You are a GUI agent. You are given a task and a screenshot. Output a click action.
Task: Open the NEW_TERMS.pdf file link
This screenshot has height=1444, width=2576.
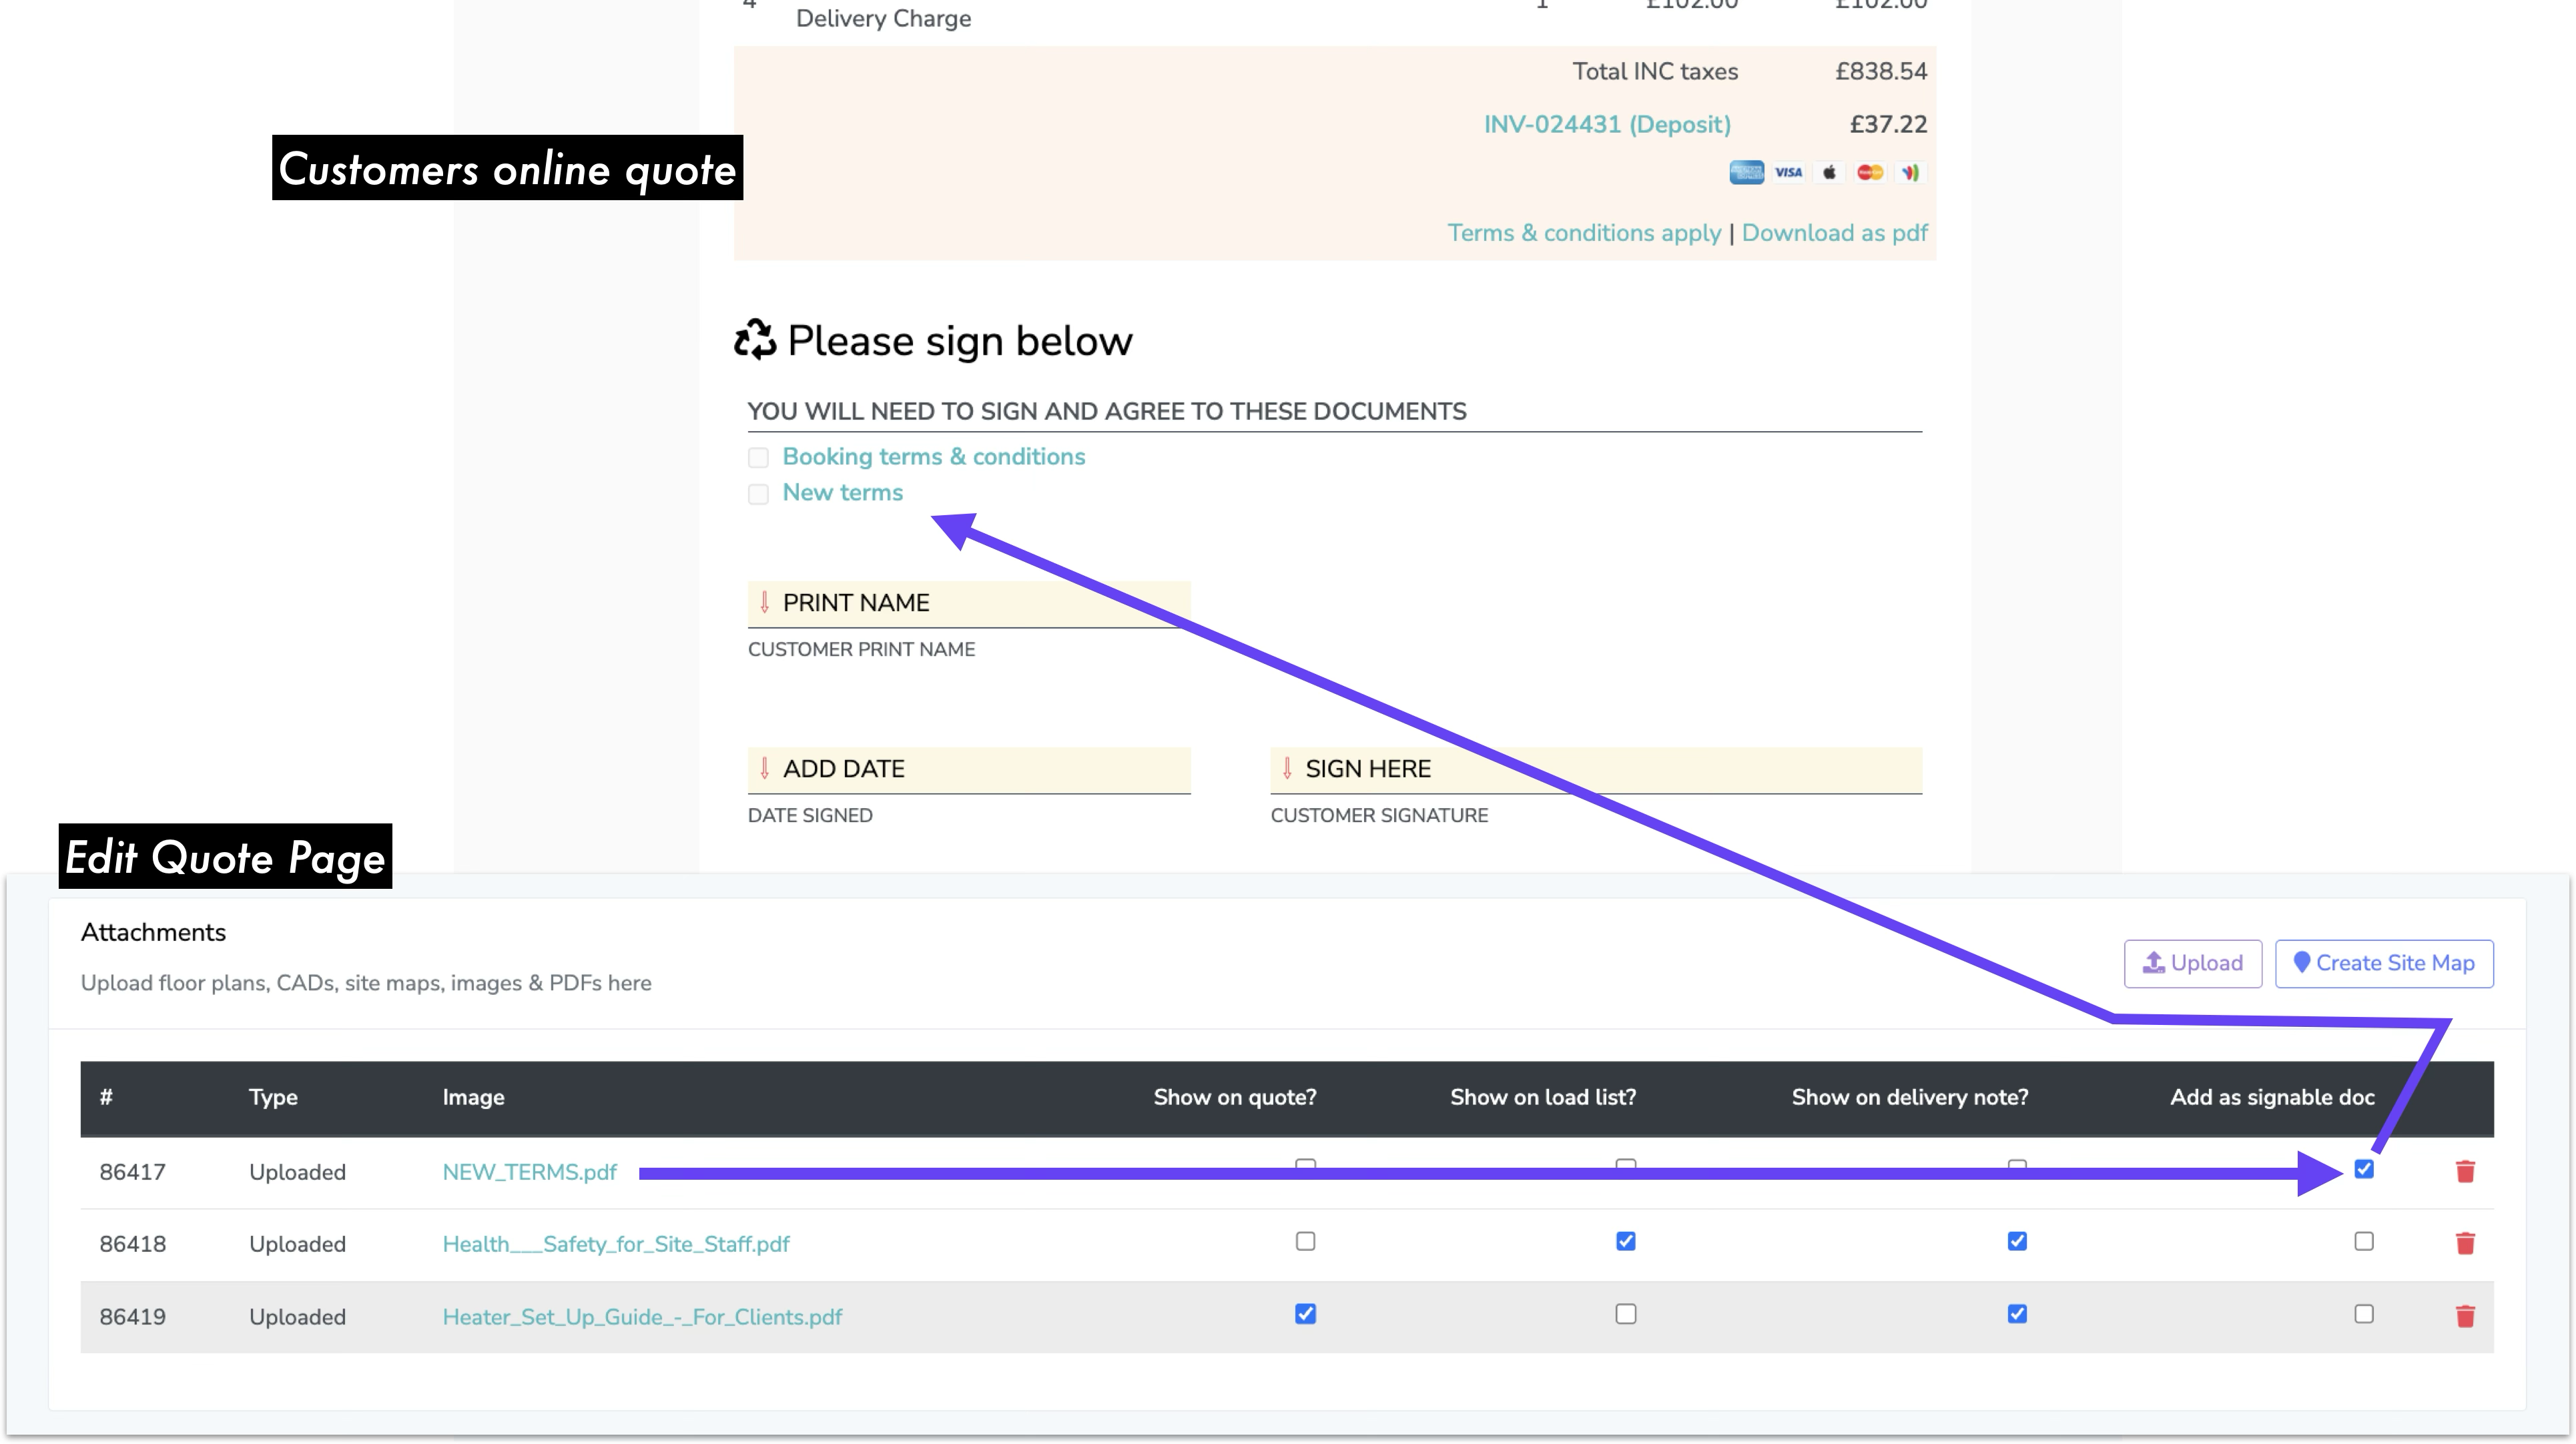click(x=529, y=1172)
